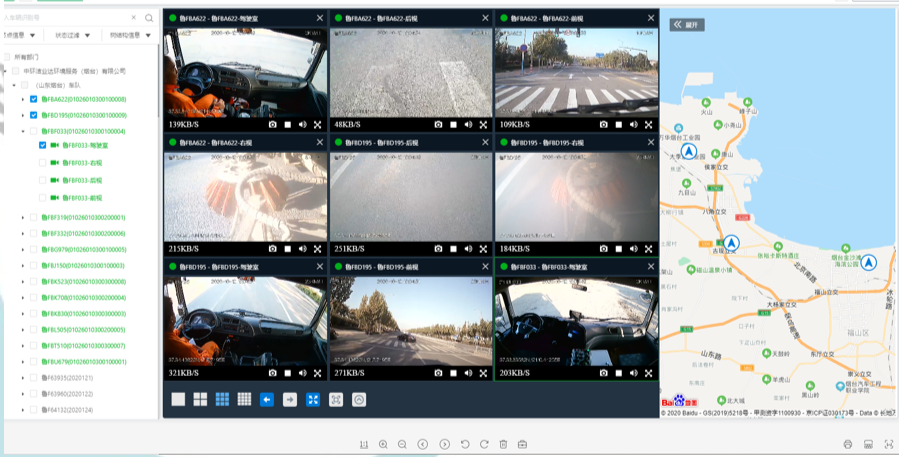Fullscreen the 321KB/S video feed
The width and height of the screenshot is (901, 457).
[x=317, y=373]
